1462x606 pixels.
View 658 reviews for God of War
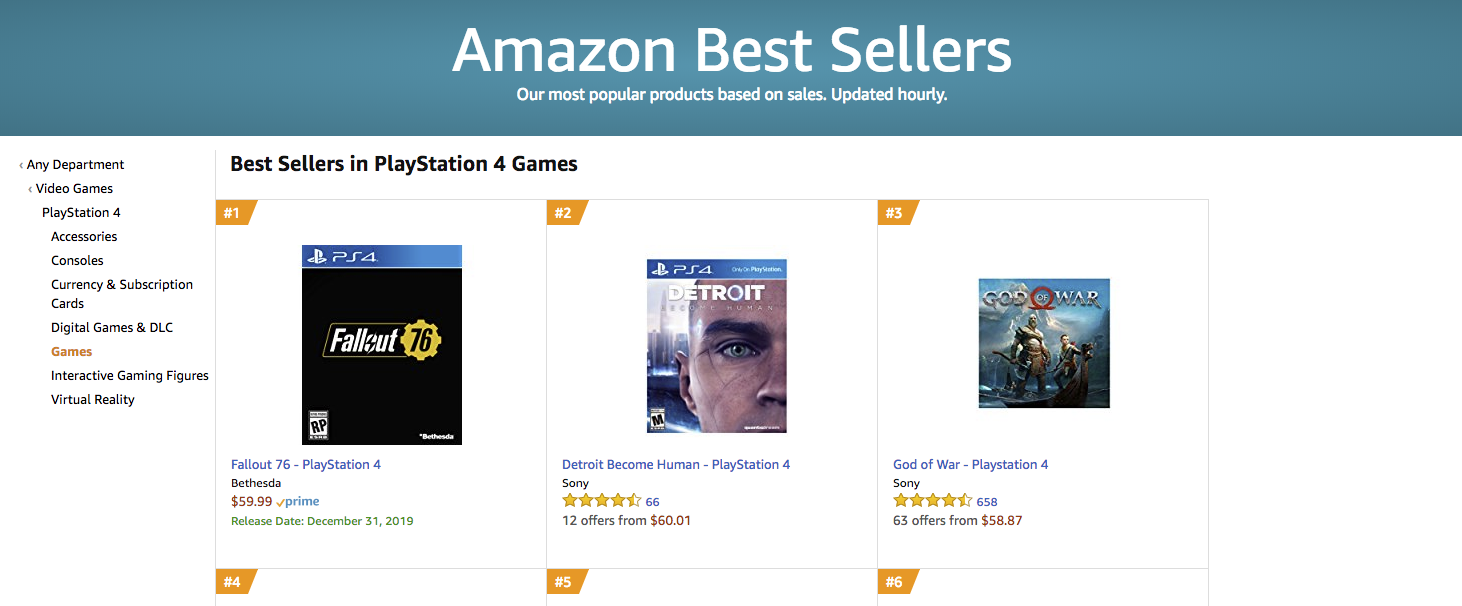[987, 502]
